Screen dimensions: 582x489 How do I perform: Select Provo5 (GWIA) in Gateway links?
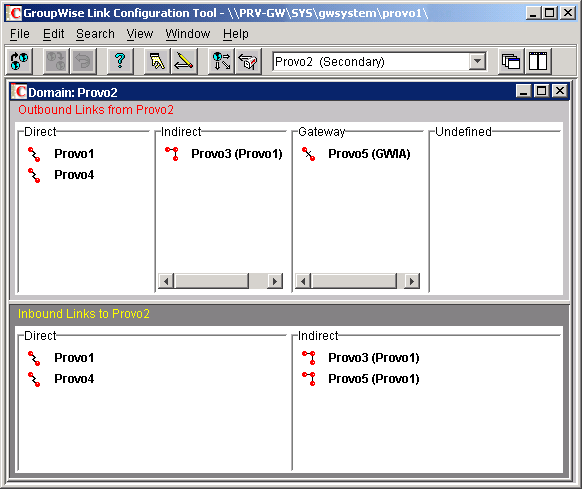(369, 154)
